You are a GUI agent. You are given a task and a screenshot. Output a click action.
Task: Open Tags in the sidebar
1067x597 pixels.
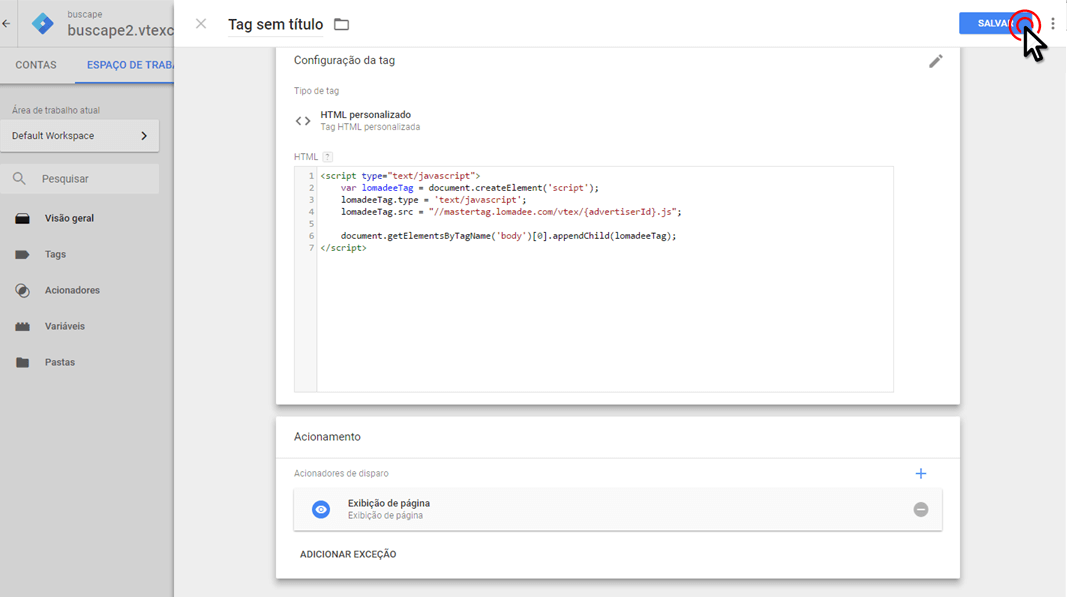[56, 255]
